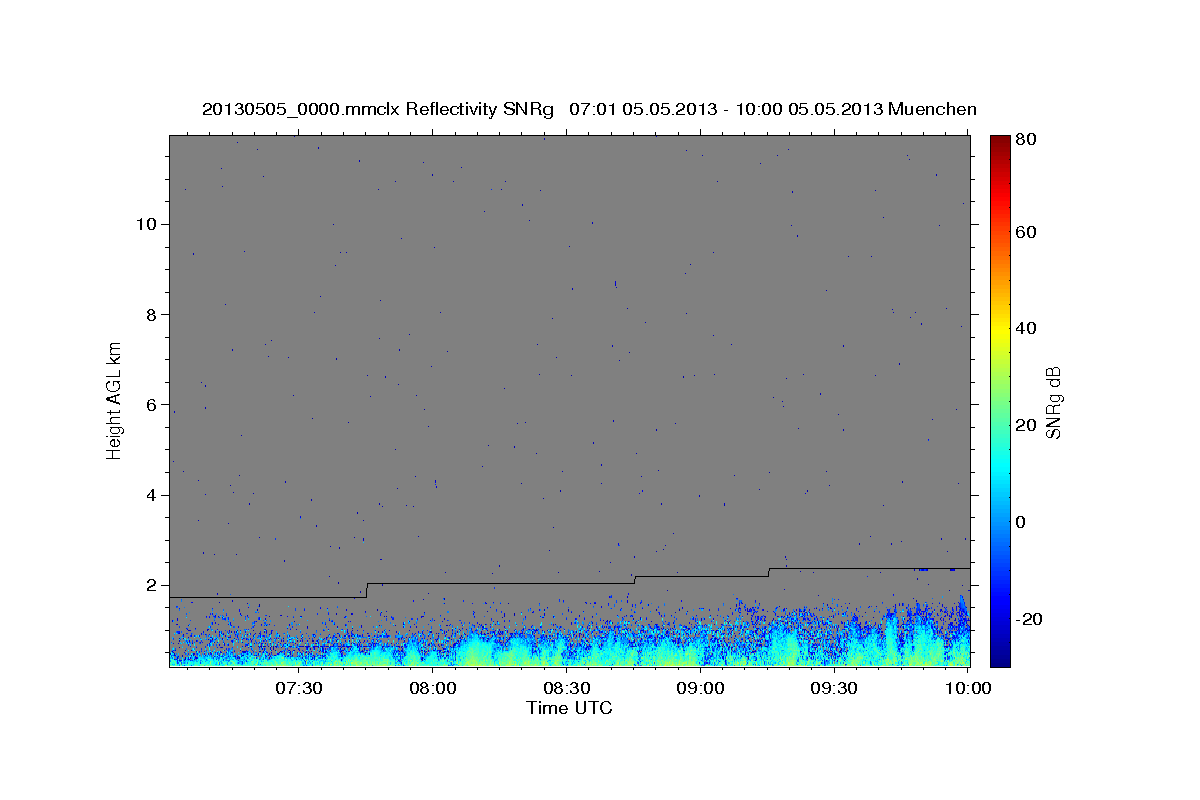Click the 'SNRg dB' colorbar label

tap(1053, 402)
